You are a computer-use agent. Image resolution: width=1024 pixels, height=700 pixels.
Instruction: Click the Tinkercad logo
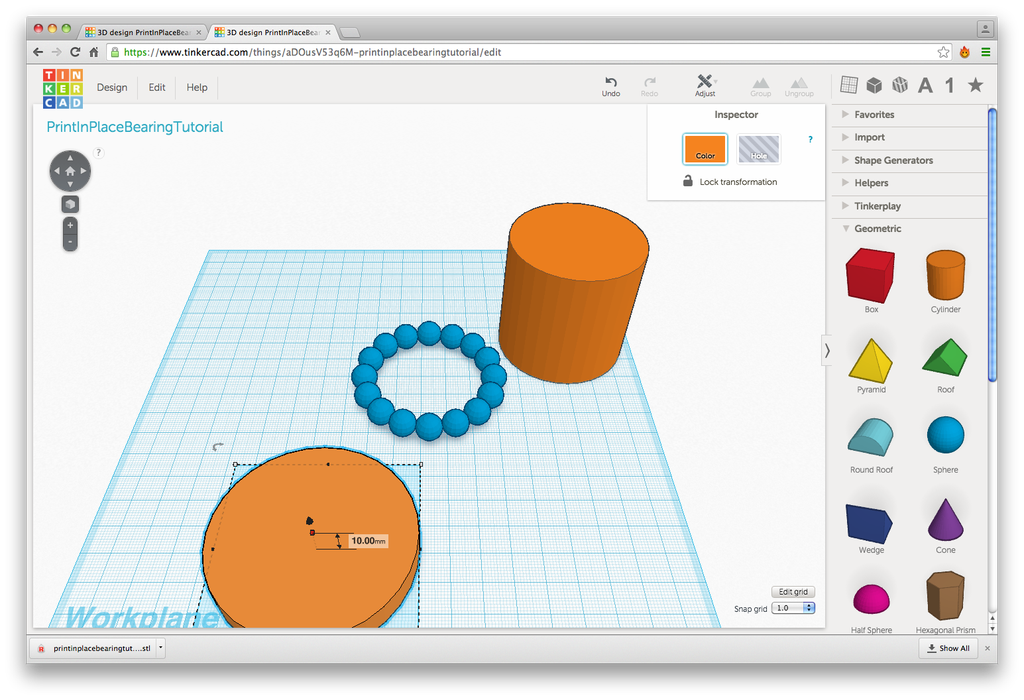63,88
